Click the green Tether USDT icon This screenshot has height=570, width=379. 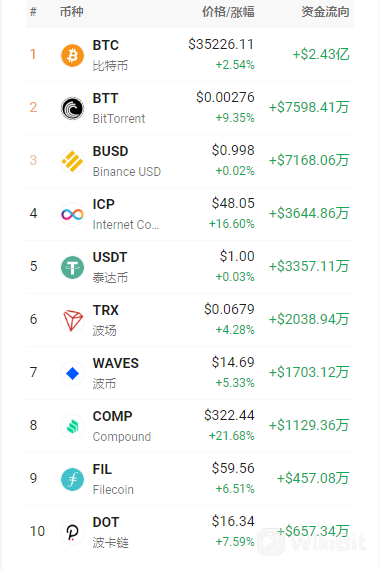(x=72, y=268)
